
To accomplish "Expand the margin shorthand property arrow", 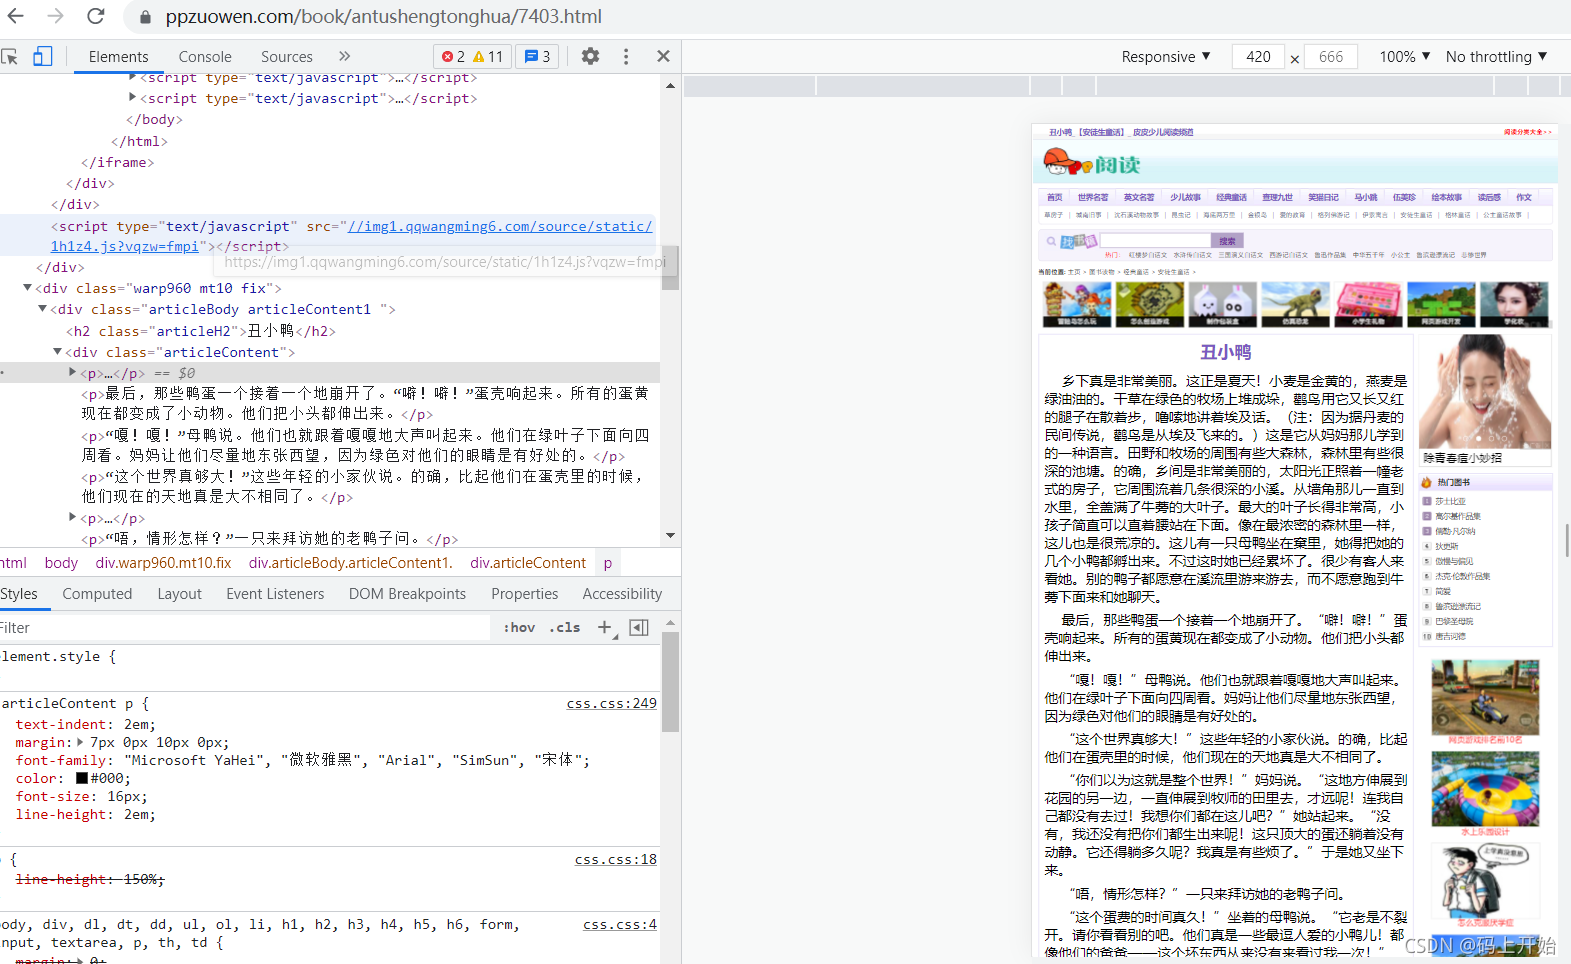I will point(80,742).
